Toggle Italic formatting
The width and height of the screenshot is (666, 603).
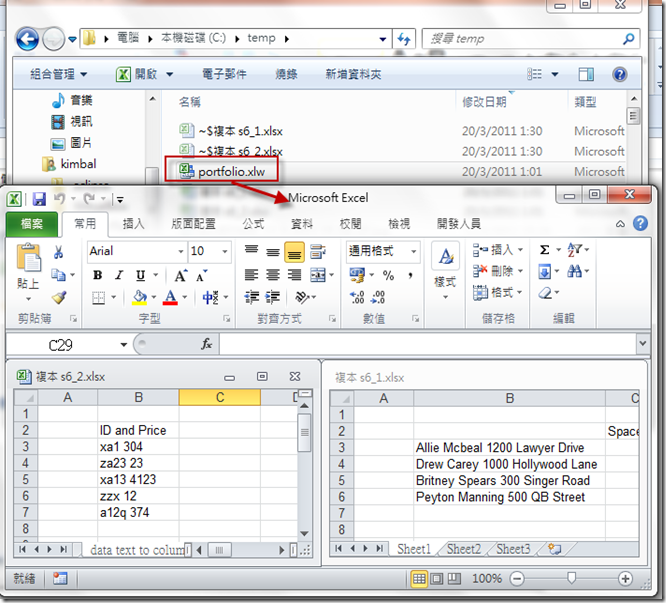[119, 275]
